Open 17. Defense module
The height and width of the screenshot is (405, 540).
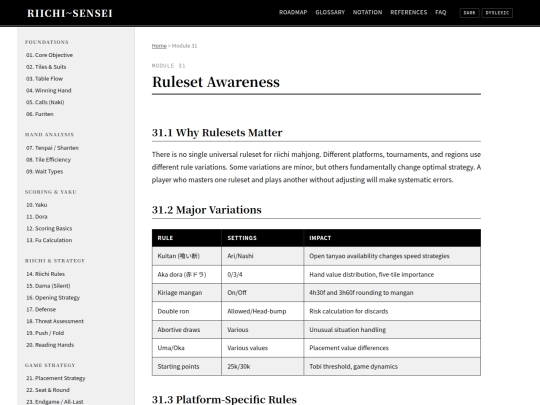(x=41, y=309)
